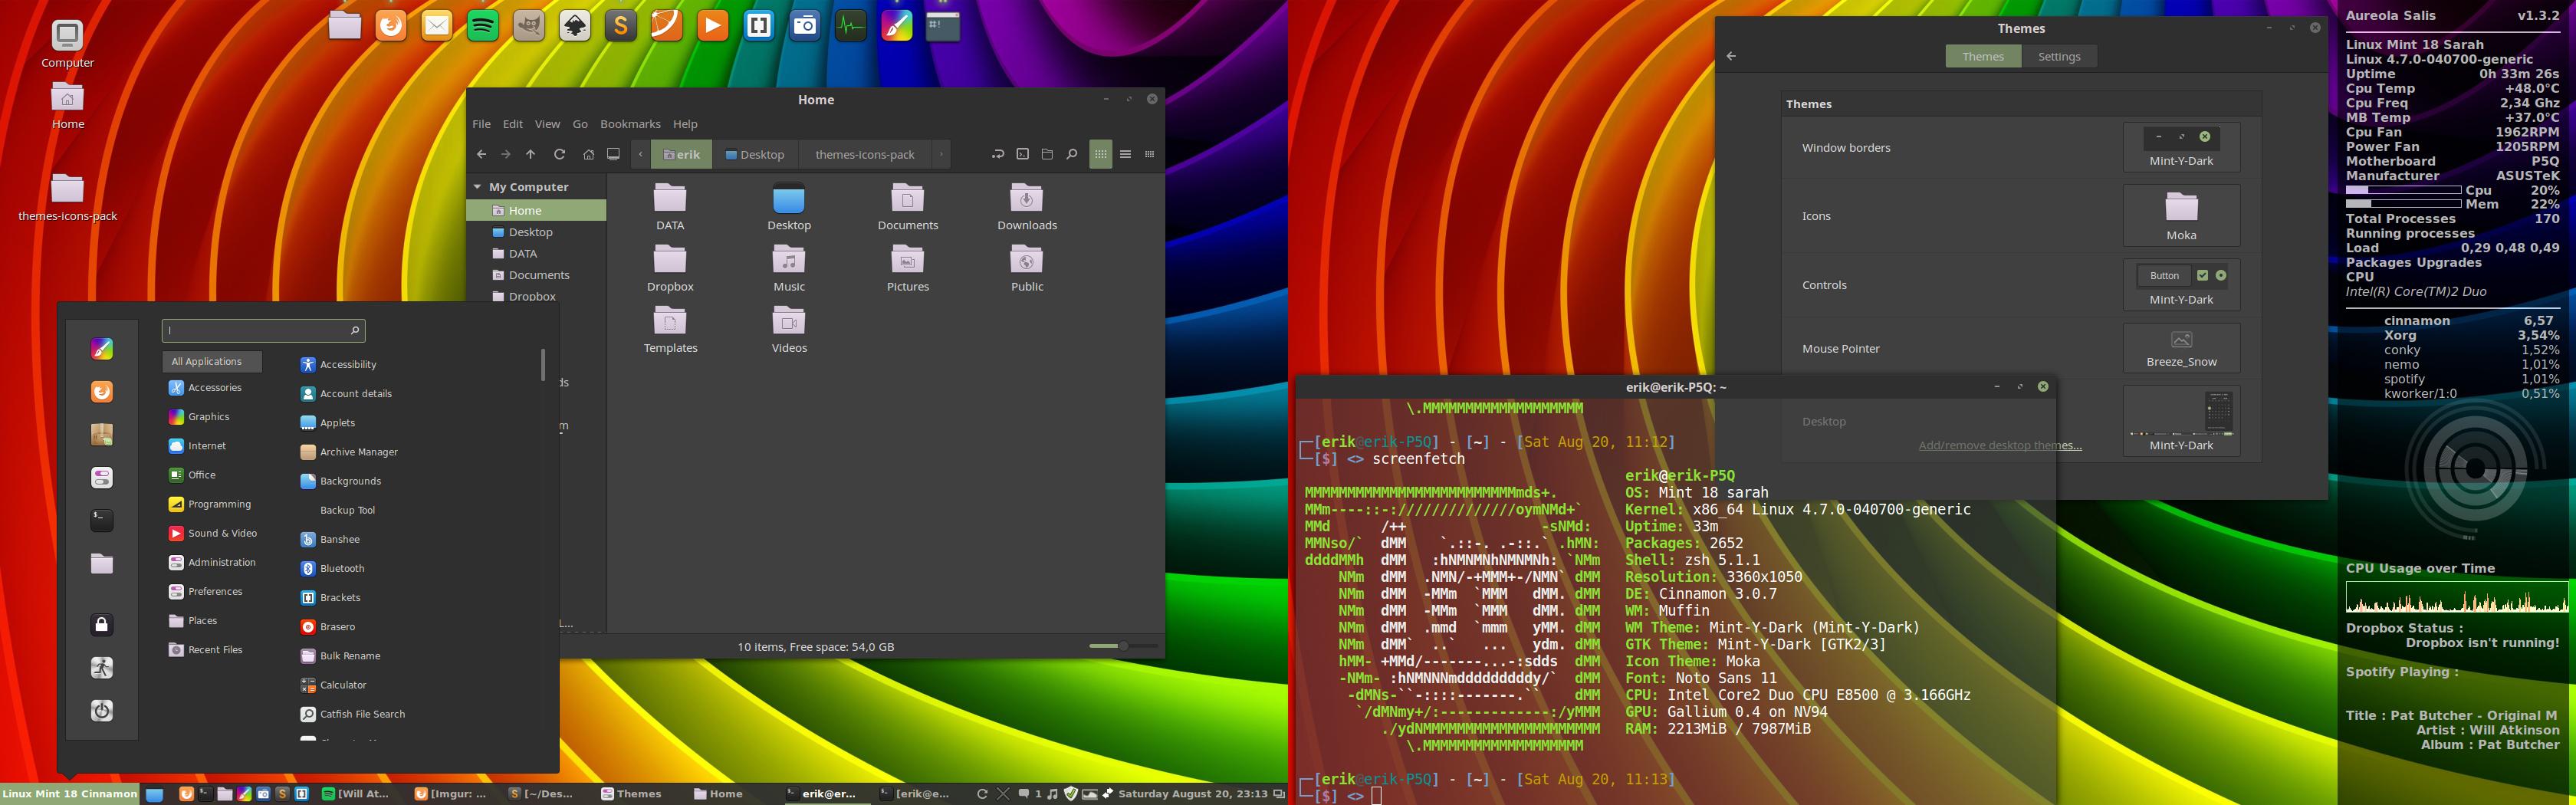
Task: Click the search magnifier in file manager toolbar
Action: point(1072,154)
